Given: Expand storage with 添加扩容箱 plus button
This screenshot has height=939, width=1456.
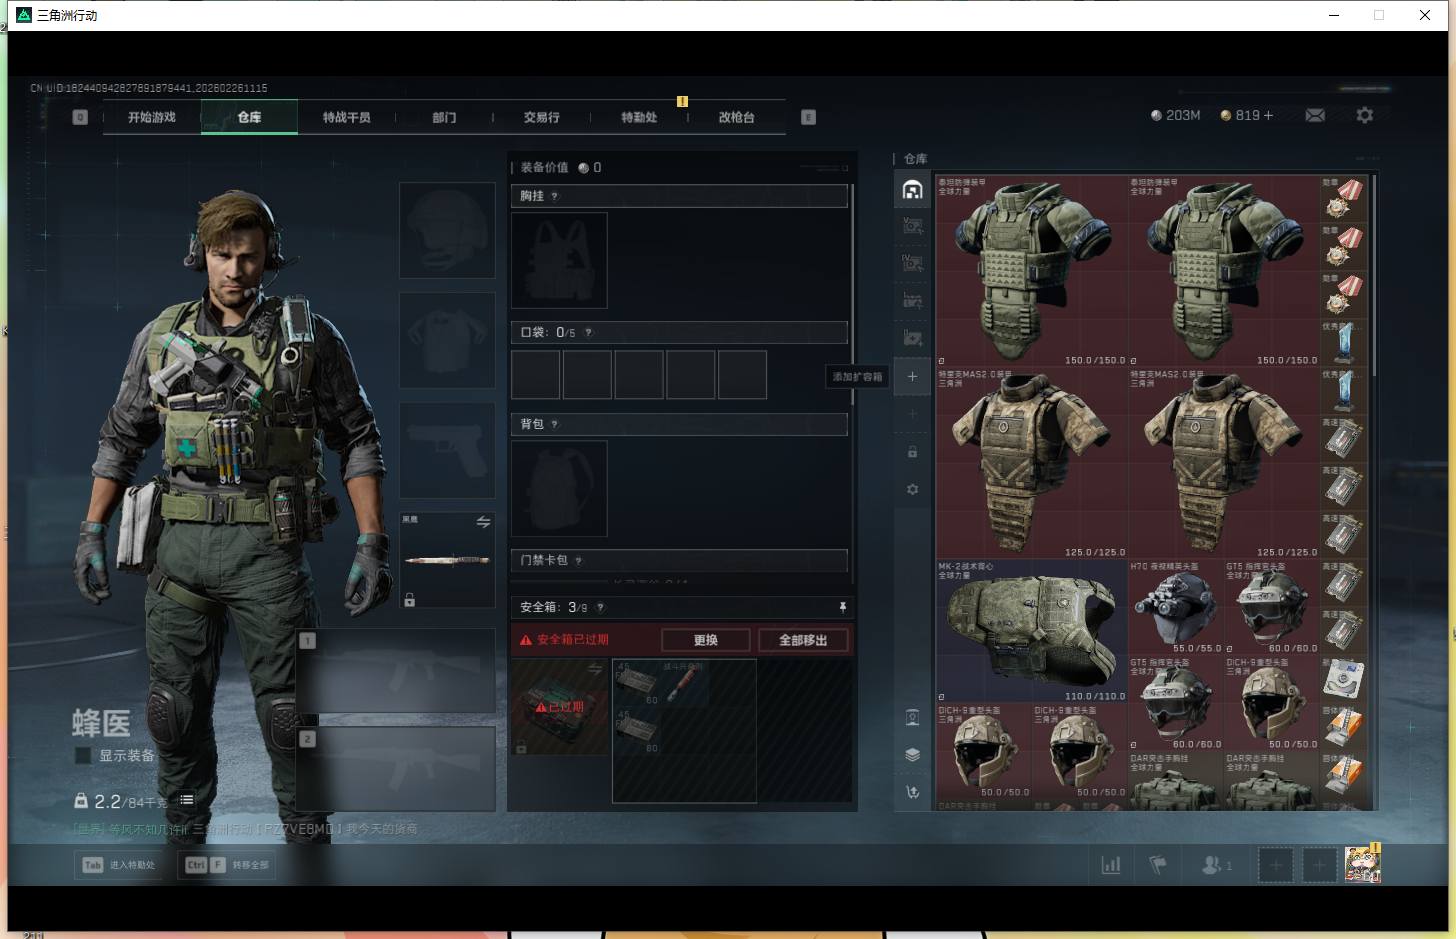Looking at the screenshot, I should pos(912,377).
